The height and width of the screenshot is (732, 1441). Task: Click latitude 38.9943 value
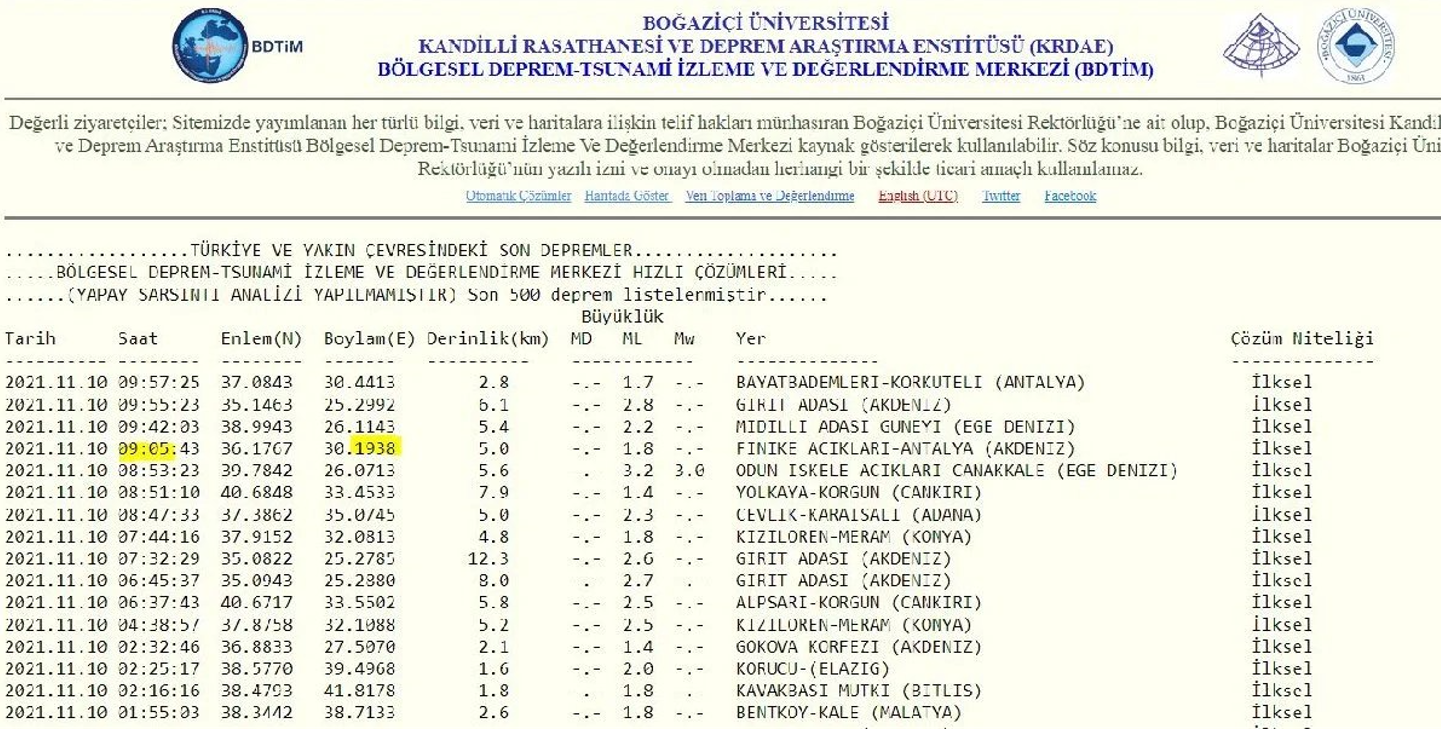pyautogui.click(x=256, y=426)
